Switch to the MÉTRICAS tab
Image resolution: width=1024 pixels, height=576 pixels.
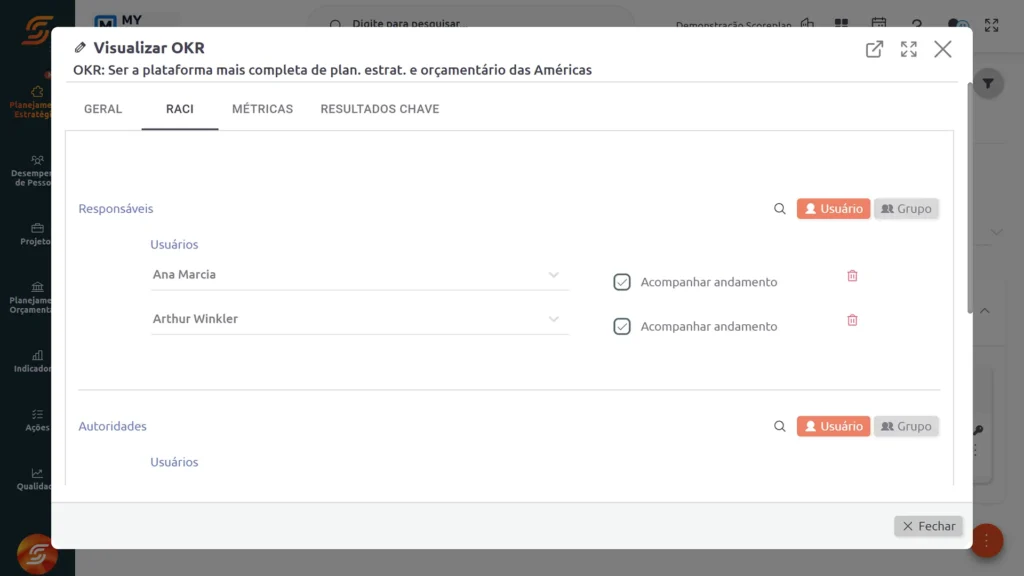click(262, 109)
